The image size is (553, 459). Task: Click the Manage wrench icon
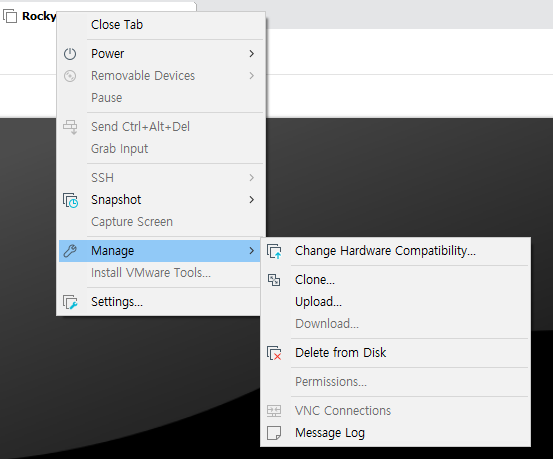point(70,251)
